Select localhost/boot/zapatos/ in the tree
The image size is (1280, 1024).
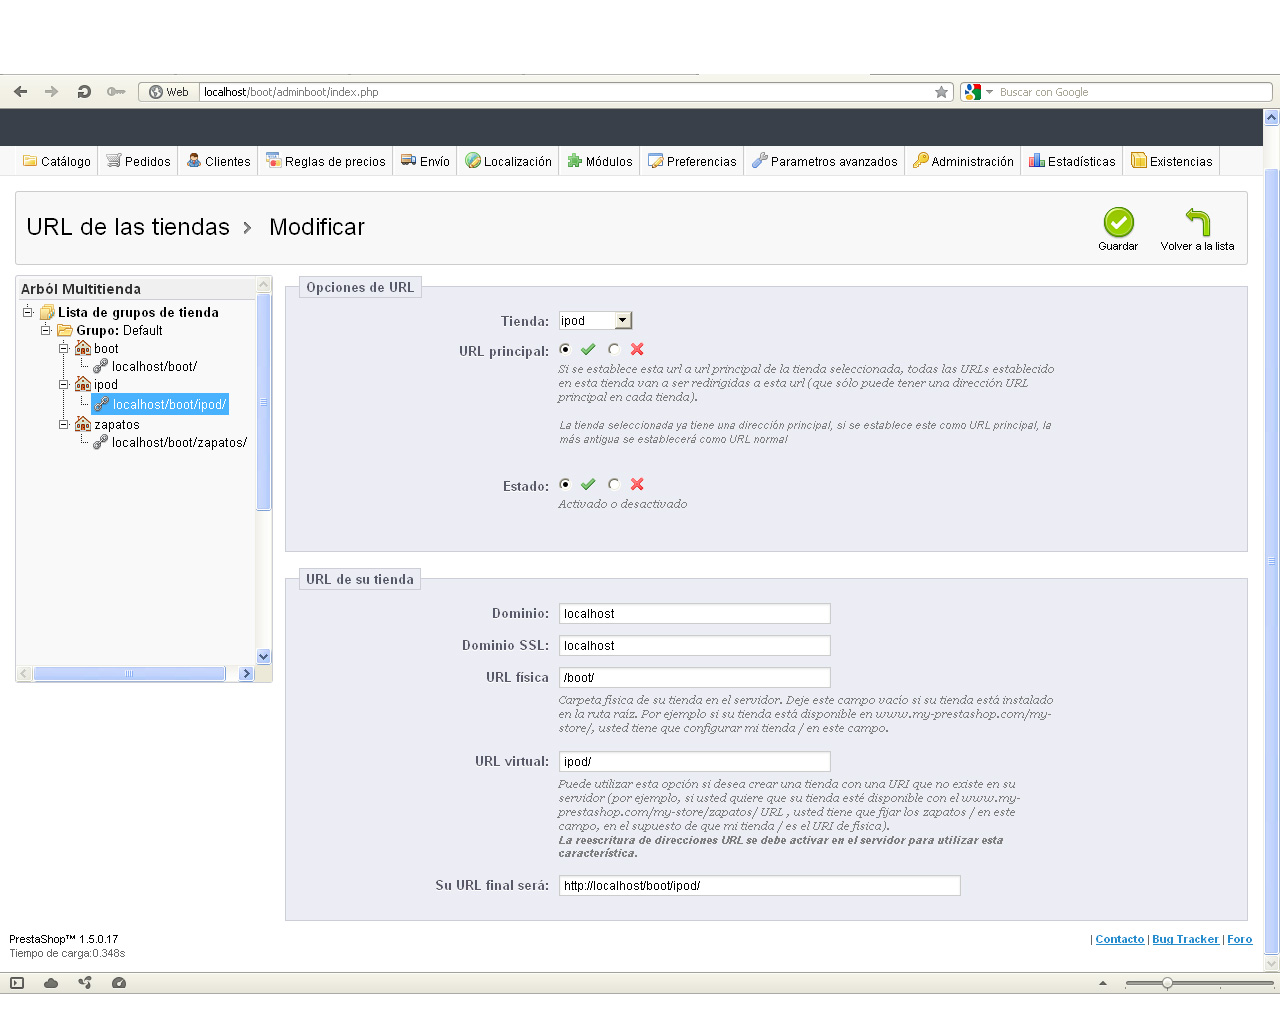point(179,442)
